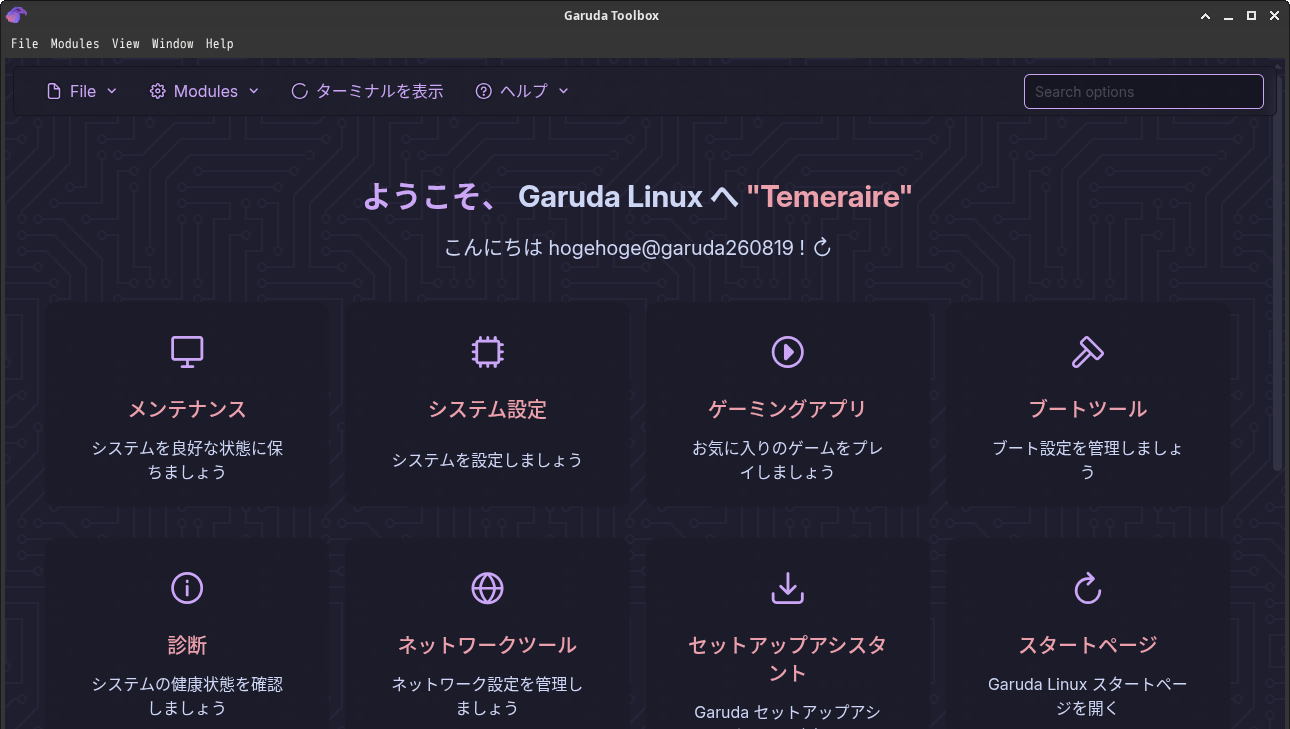Screen dimensions: 1290x729
Task: Click the gear icon beside Modules
Action: (x=157, y=91)
